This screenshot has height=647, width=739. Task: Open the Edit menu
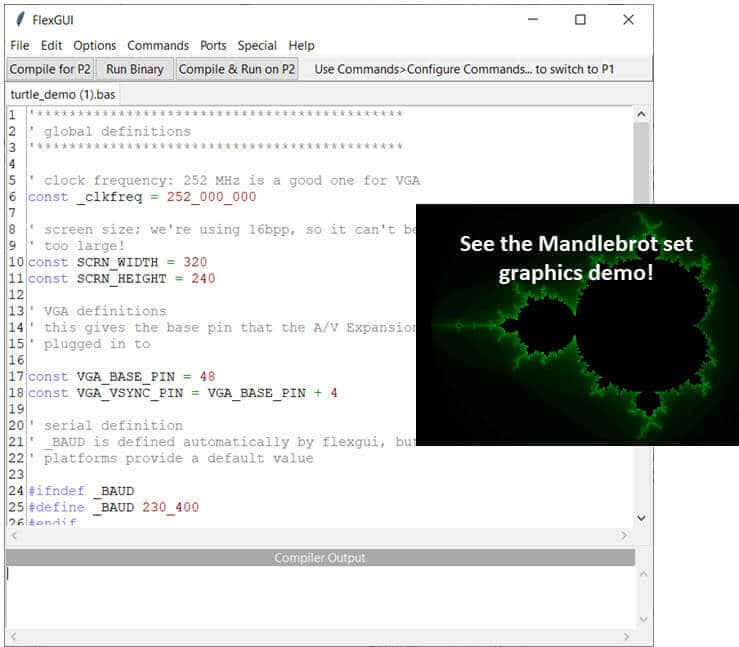point(51,45)
